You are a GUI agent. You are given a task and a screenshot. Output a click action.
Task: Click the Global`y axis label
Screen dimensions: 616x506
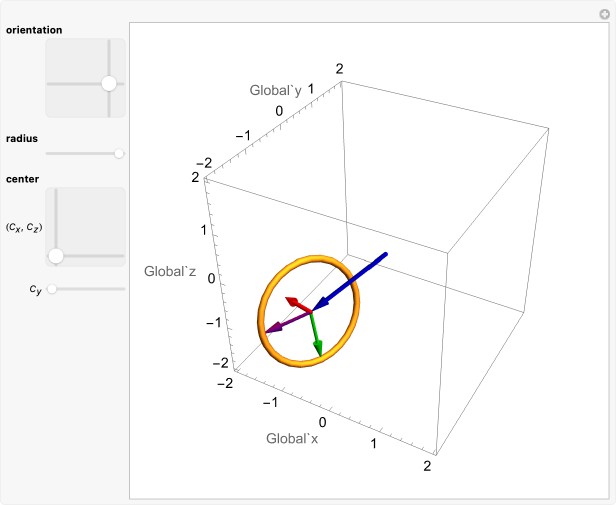click(x=276, y=91)
